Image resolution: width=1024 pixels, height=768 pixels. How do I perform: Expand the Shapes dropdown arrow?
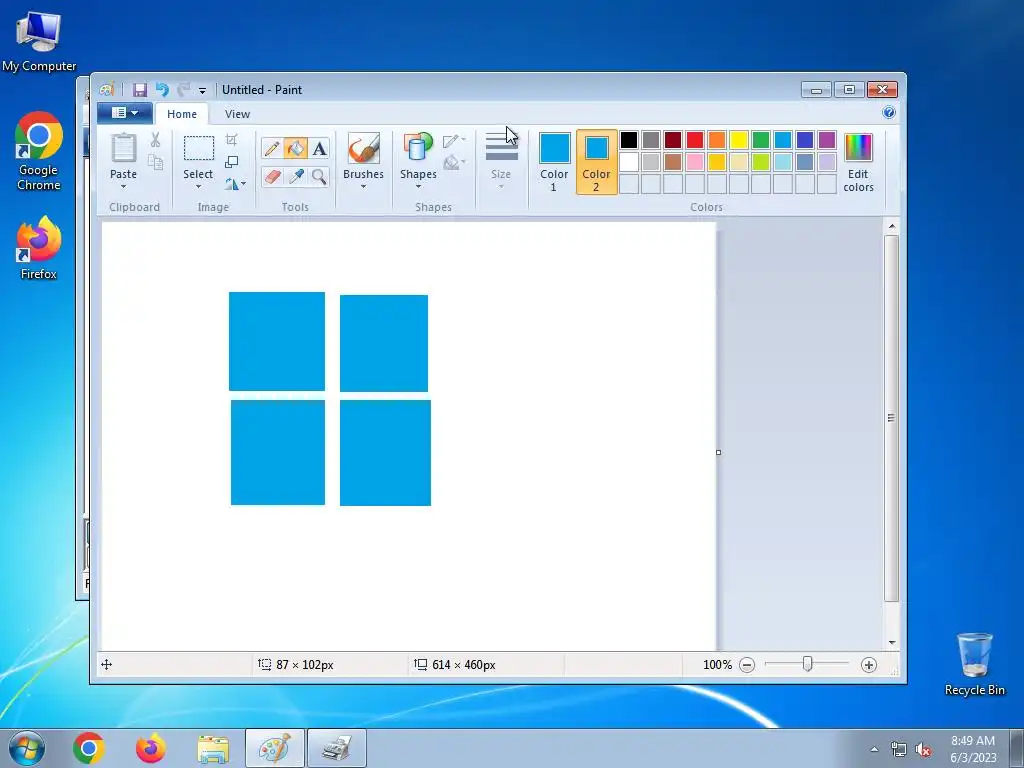coord(418,187)
